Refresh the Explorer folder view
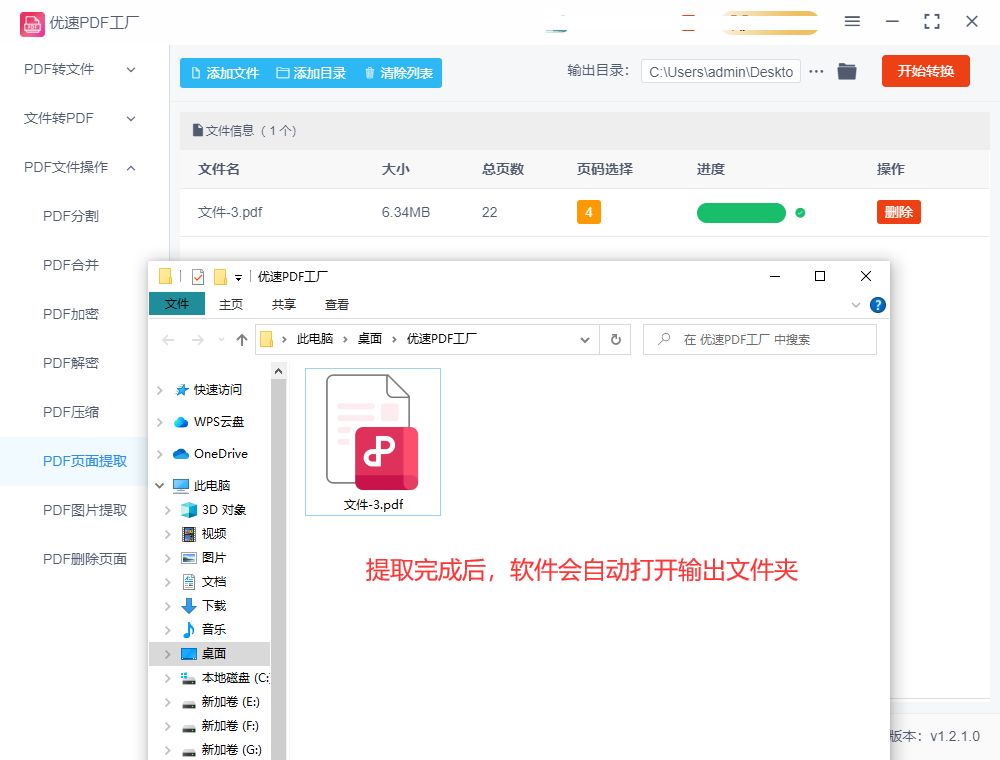 615,340
